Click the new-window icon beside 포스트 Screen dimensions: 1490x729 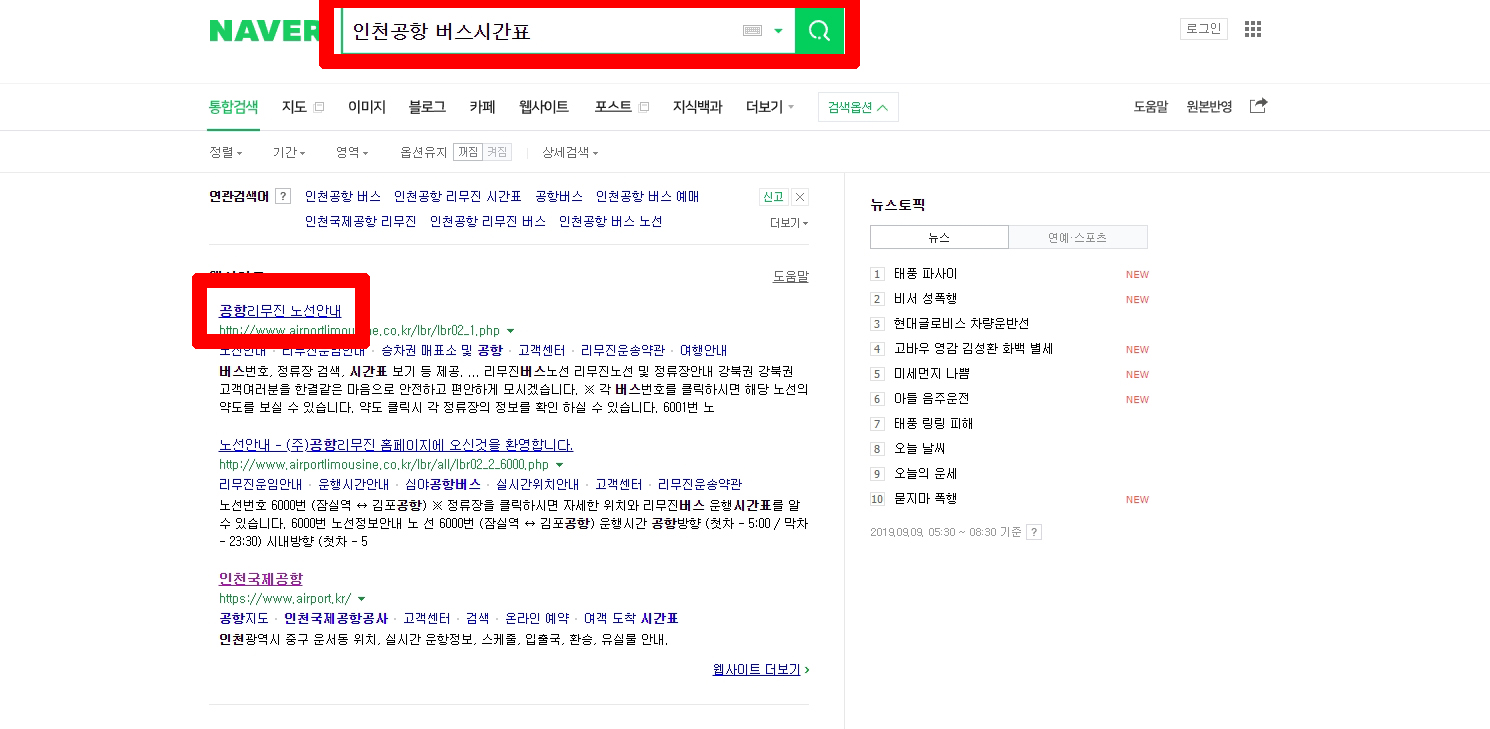(644, 107)
